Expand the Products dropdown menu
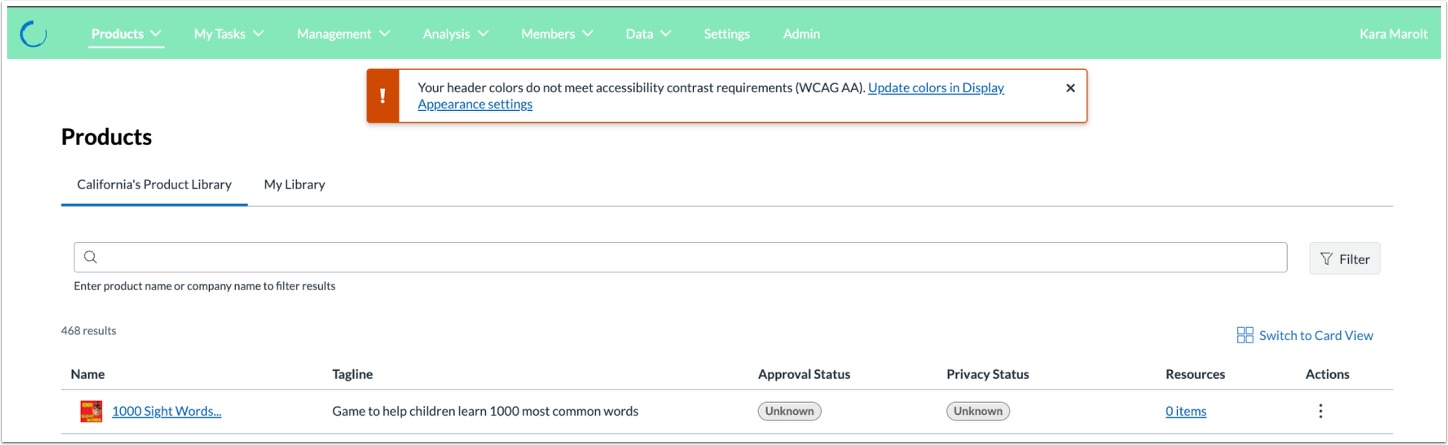 [126, 34]
